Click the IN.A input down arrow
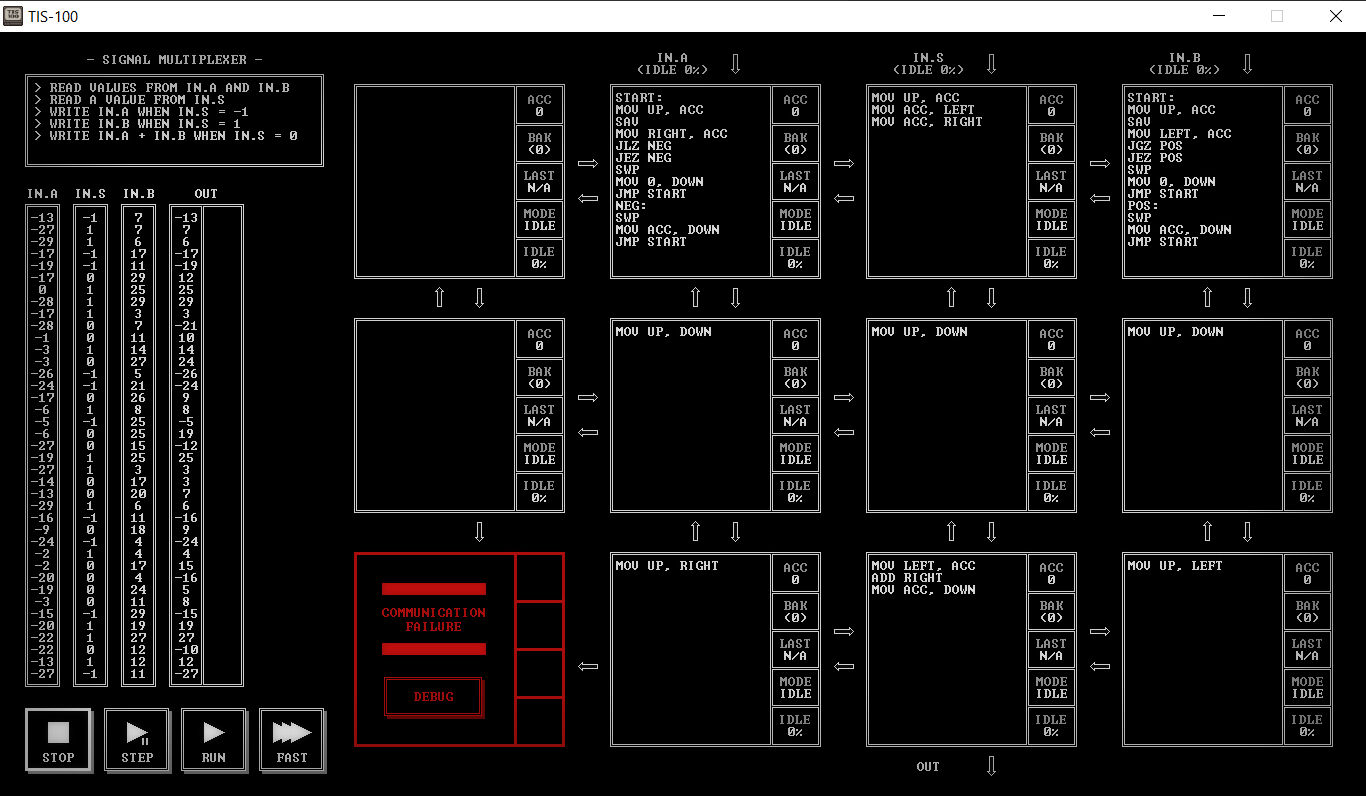This screenshot has width=1366, height=796. click(x=735, y=64)
